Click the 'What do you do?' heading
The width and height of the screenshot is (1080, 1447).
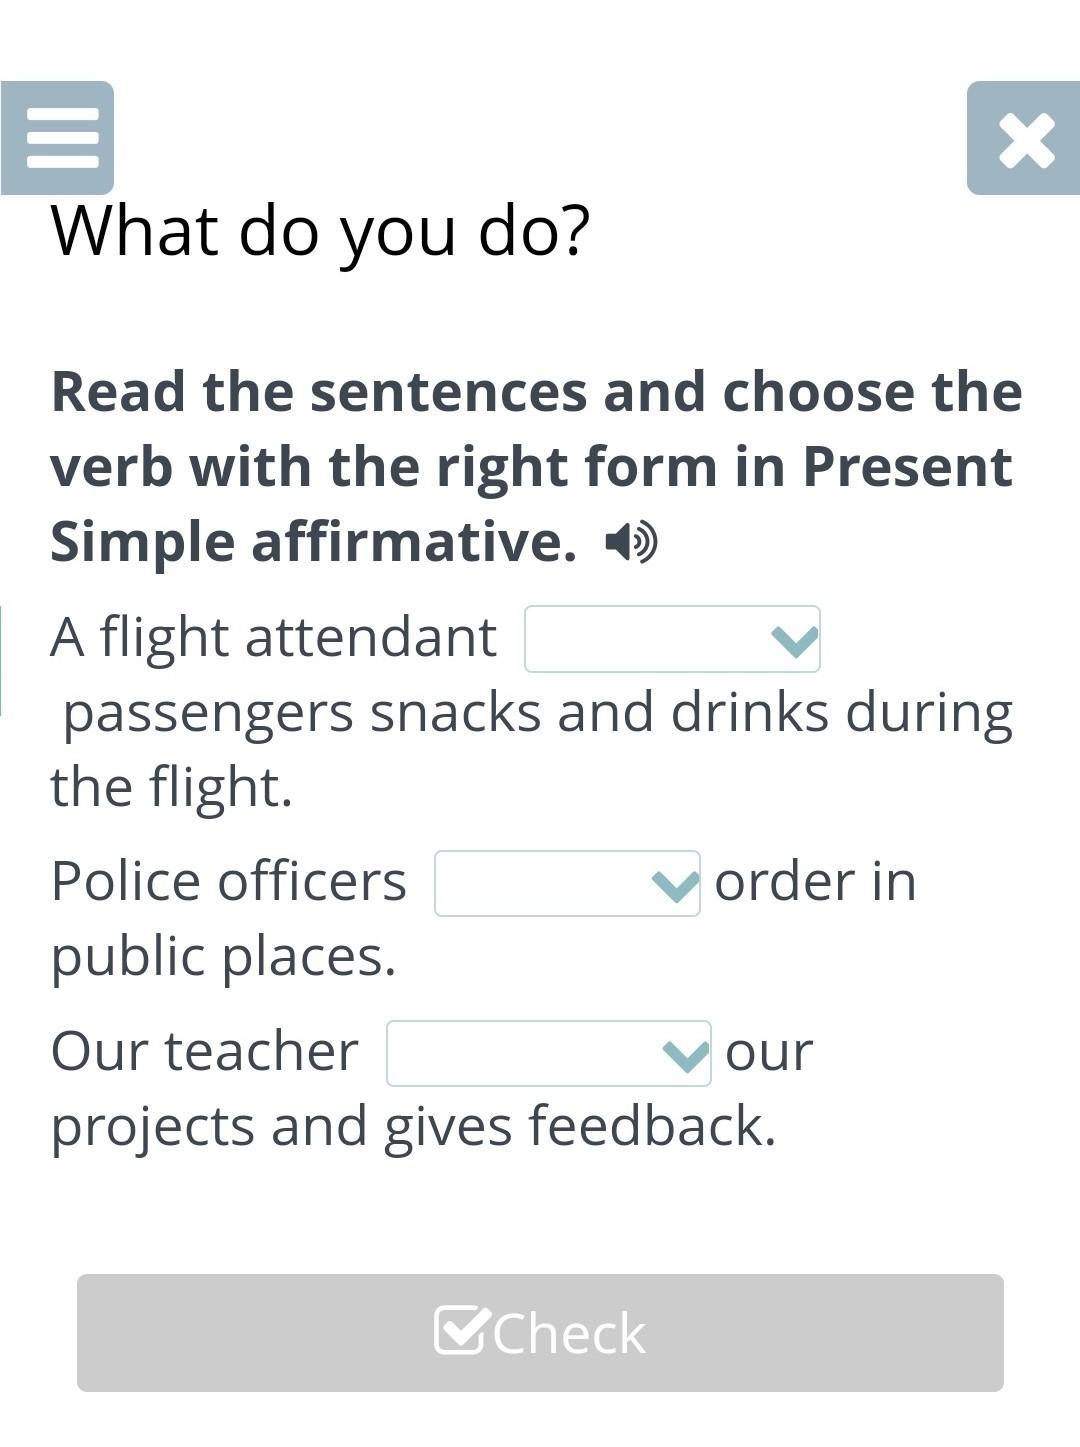(x=320, y=230)
